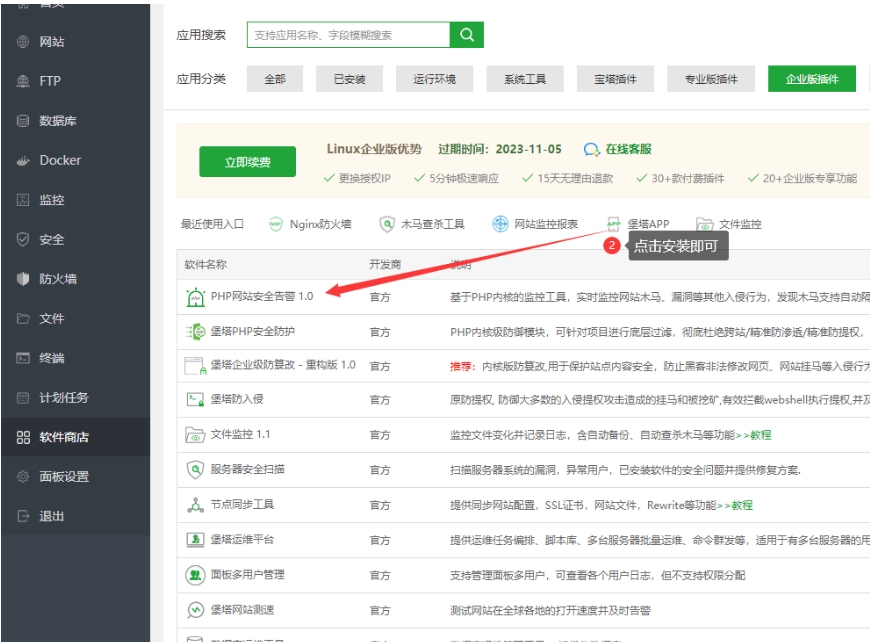
Task: Click the green search magnifier button
Action: tap(467, 35)
